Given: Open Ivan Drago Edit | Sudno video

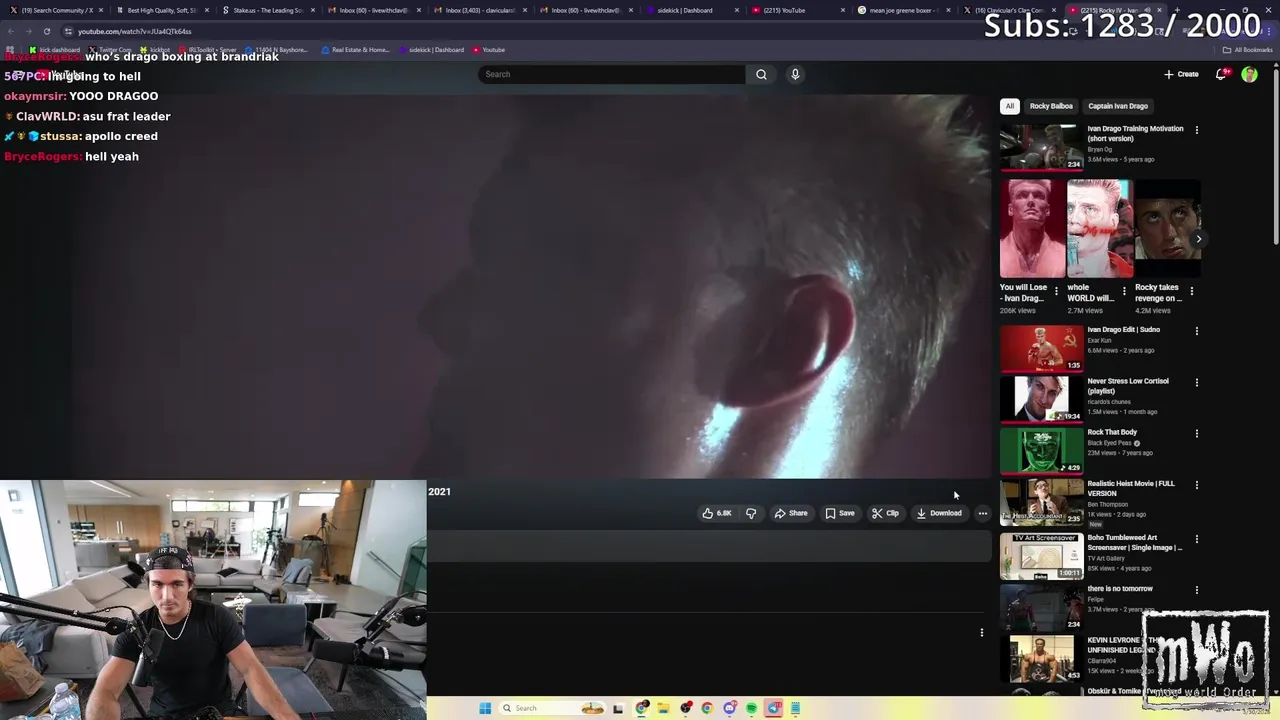Looking at the screenshot, I should 1041,347.
